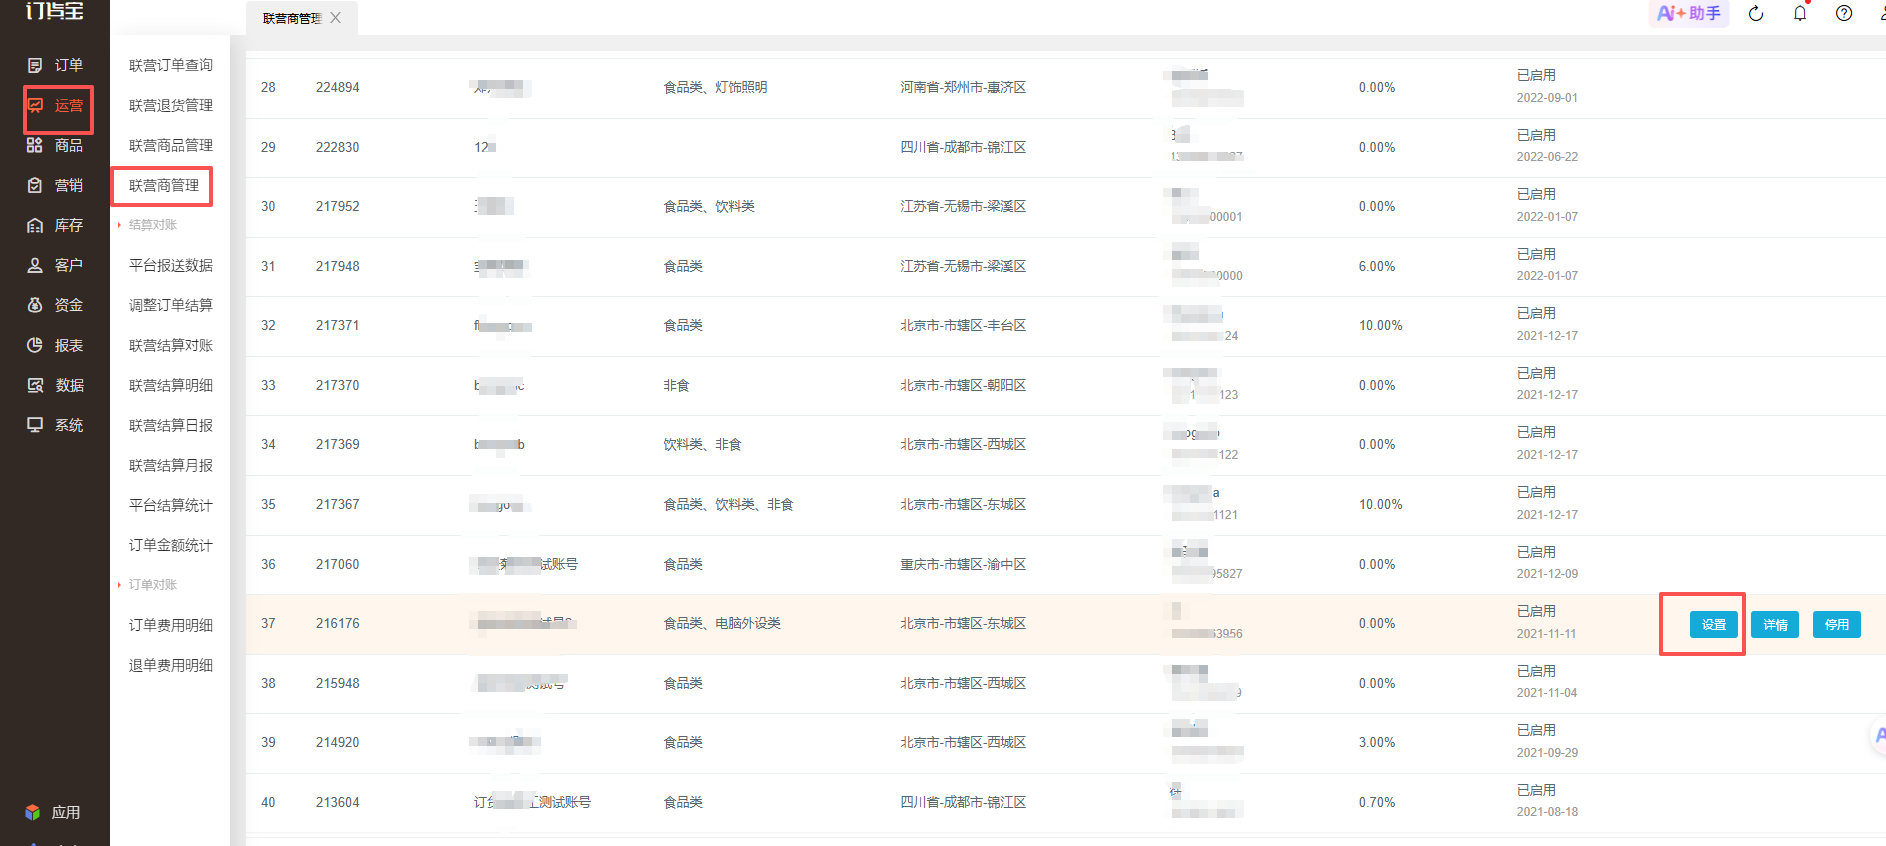Click 食品类、饮料类、非食 in row 217367

click(x=729, y=504)
